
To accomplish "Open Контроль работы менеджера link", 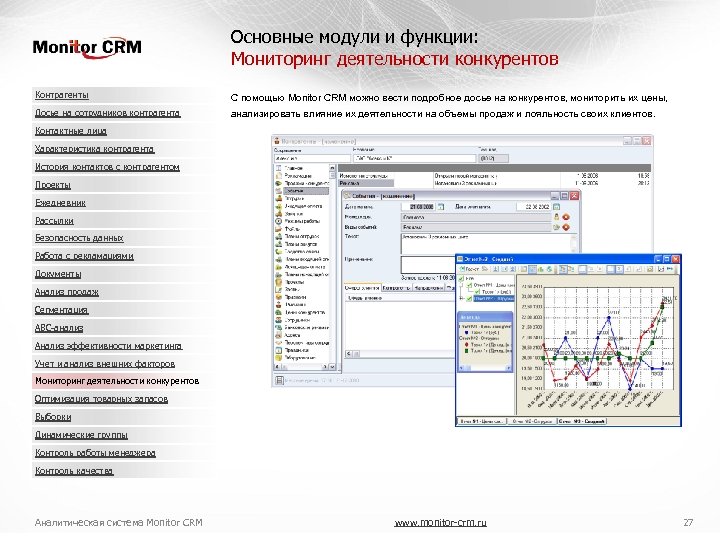I will coord(95,453).
